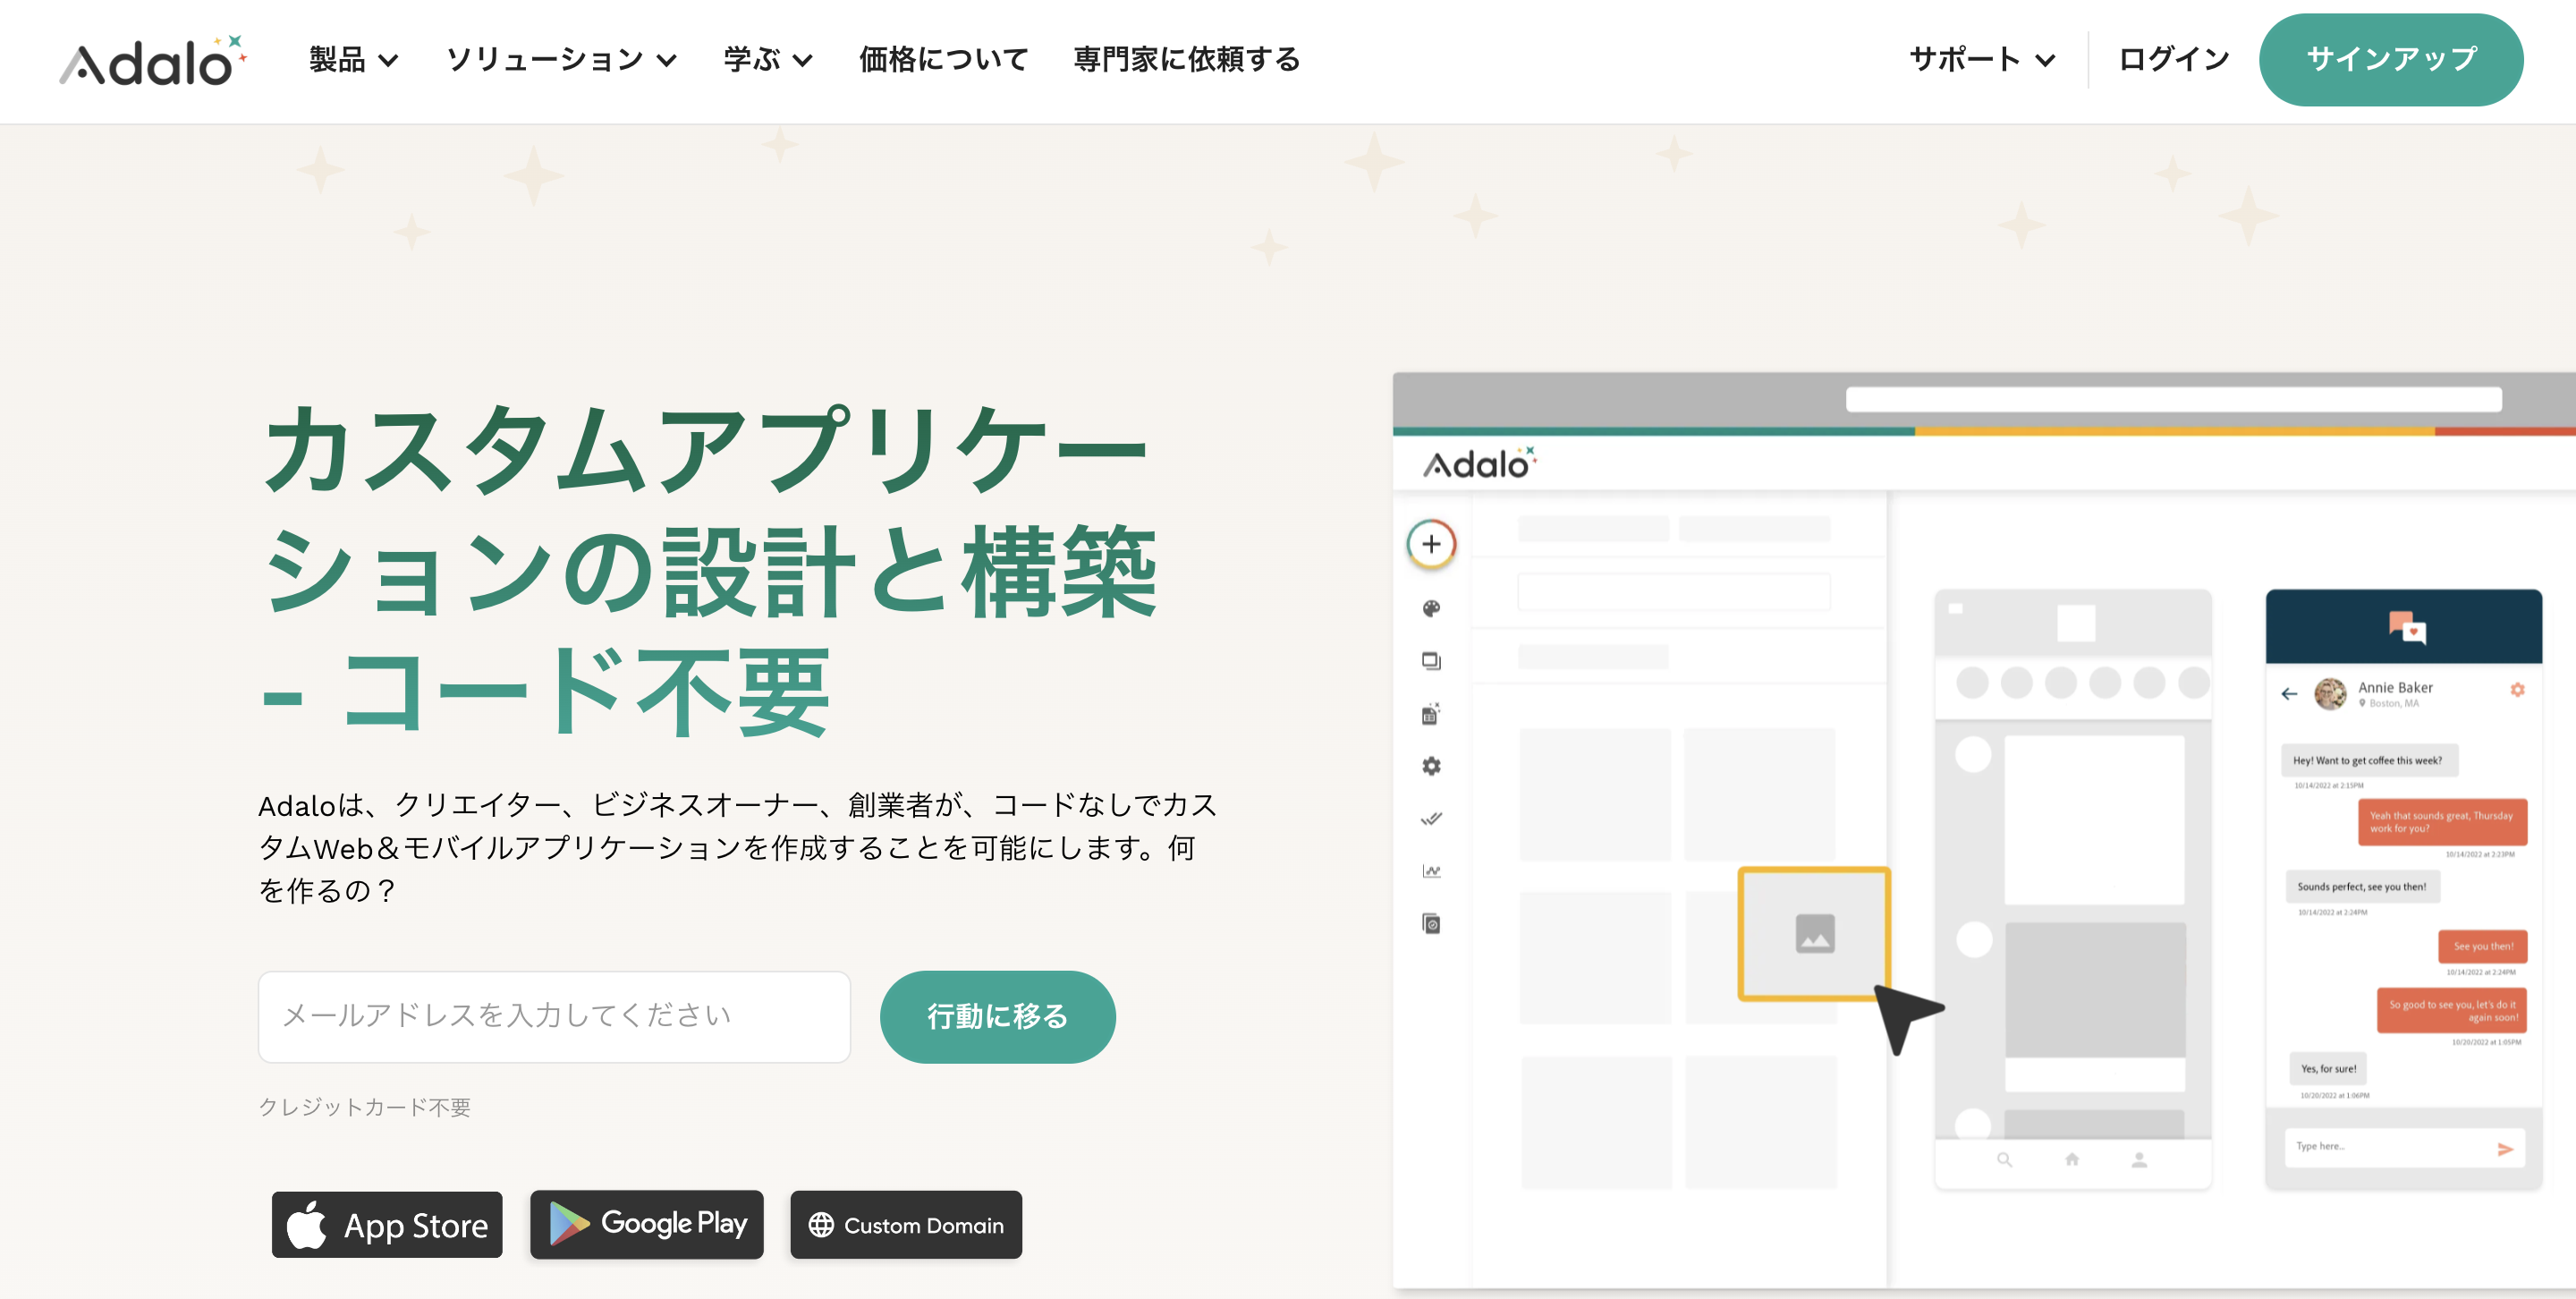Click the クレジットカード不要 note

[364, 1107]
